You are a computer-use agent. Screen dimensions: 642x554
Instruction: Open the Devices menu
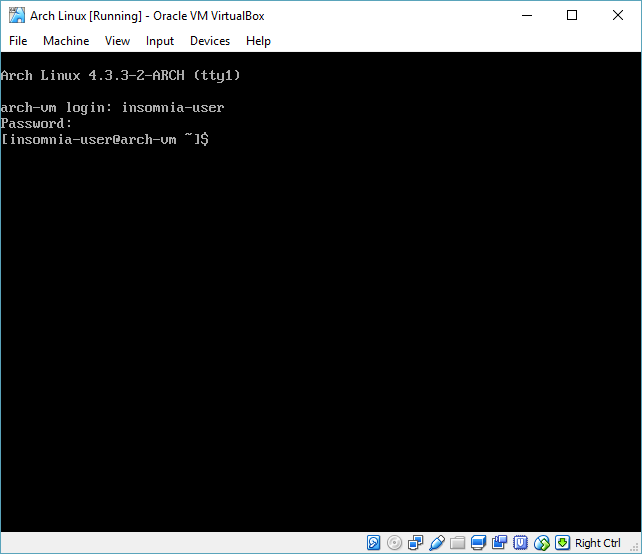click(210, 41)
